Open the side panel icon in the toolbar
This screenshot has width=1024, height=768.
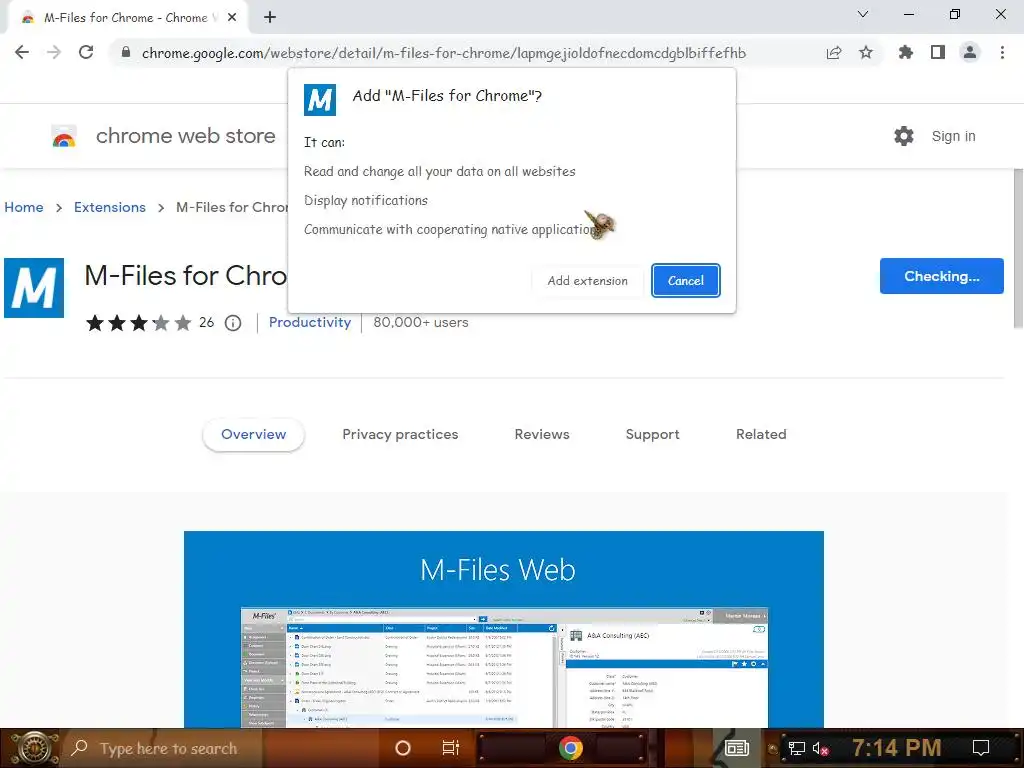(x=938, y=52)
